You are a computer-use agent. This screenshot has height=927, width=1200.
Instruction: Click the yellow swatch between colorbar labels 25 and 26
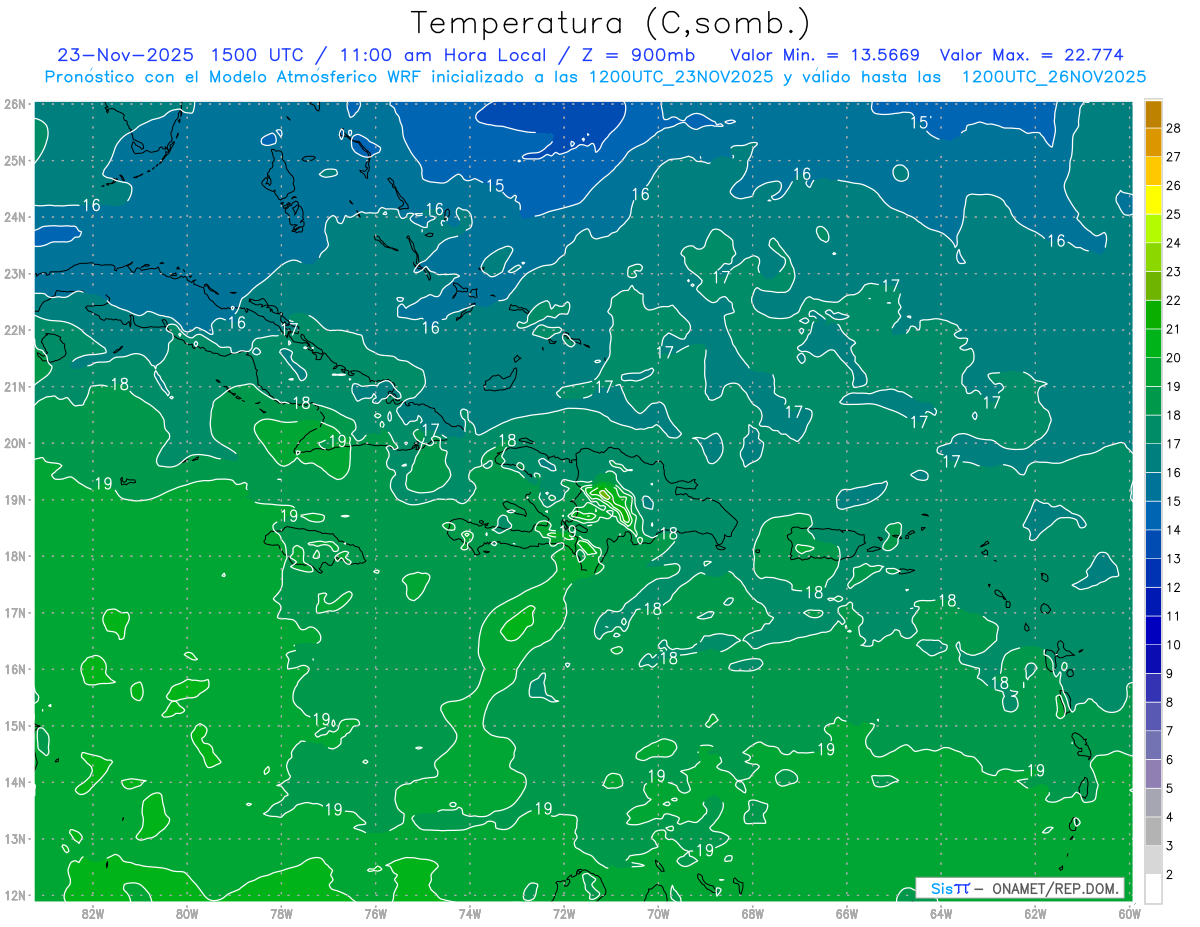(x=1154, y=200)
